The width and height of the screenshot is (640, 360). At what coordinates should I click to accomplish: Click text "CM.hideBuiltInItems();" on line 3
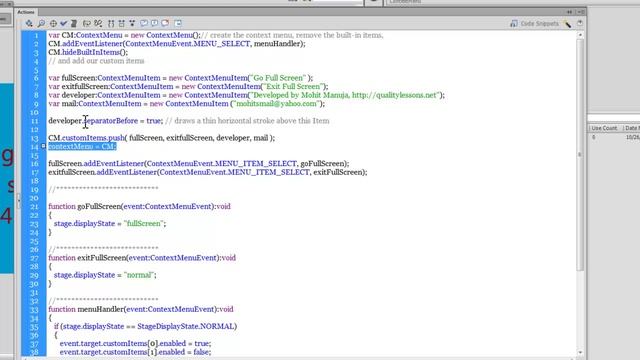[88, 52]
